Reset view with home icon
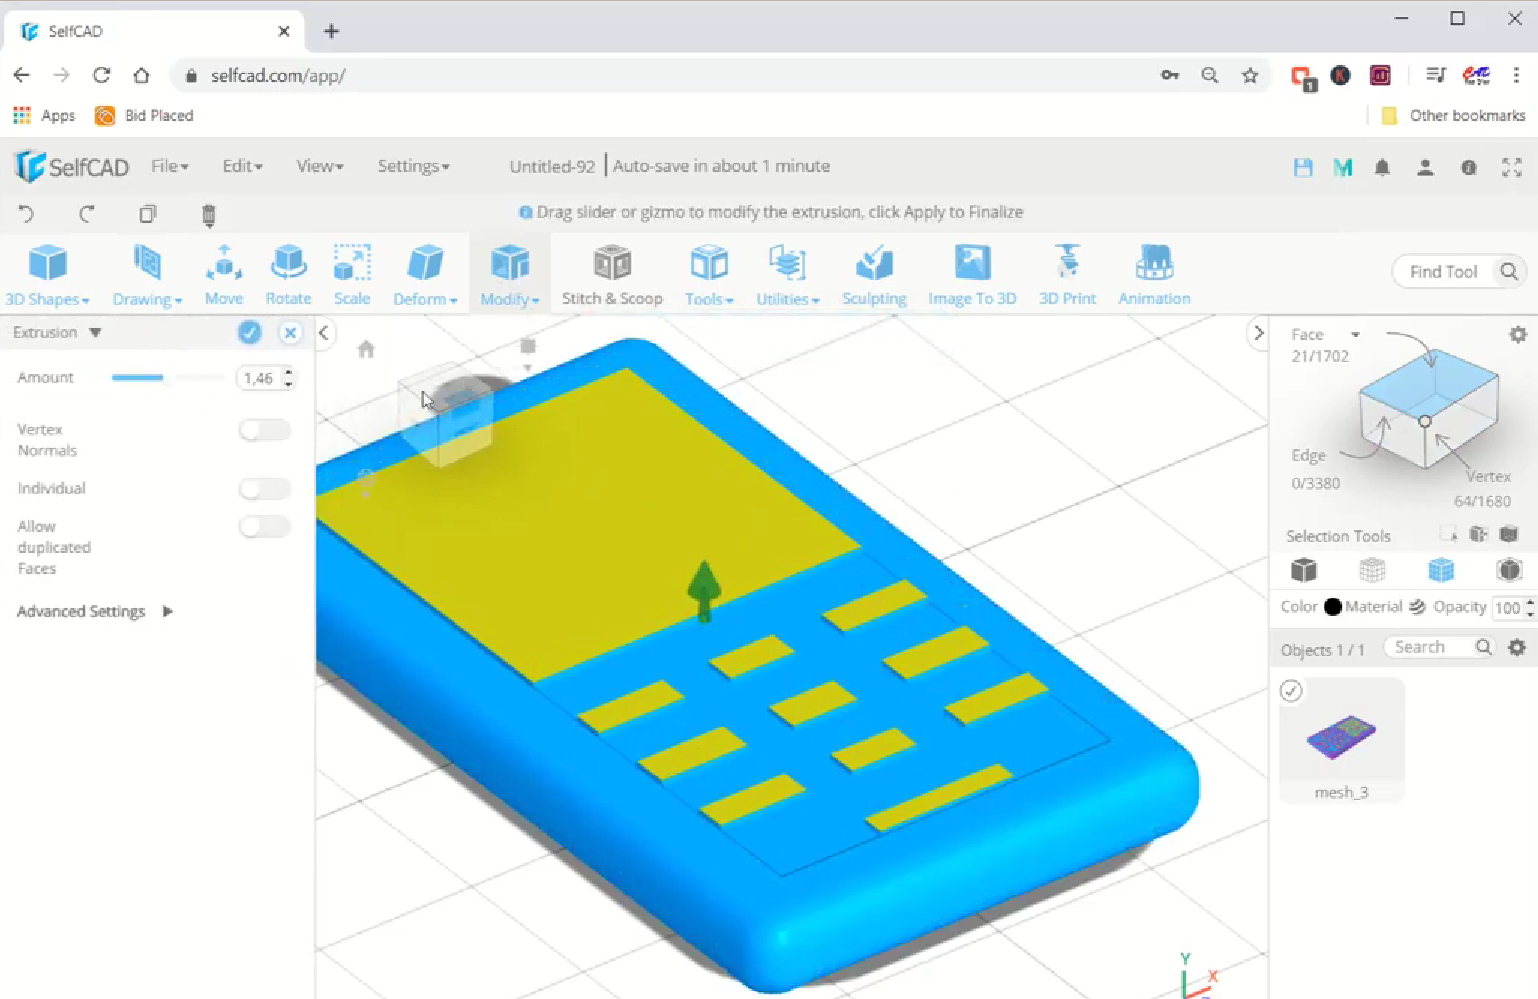 coord(366,349)
